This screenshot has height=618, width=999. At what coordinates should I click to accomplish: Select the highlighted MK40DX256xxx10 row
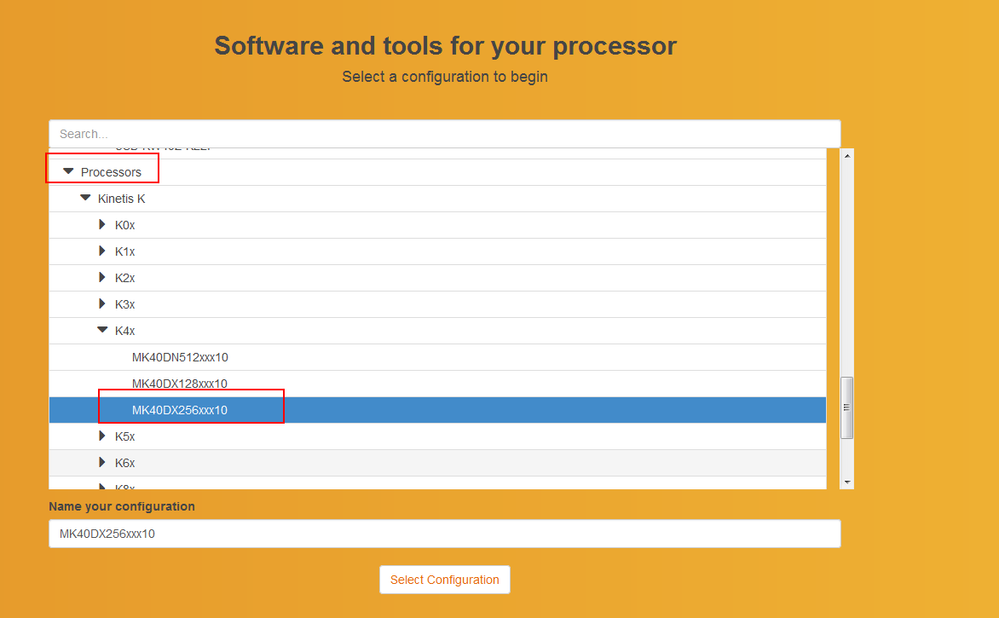tap(180, 410)
